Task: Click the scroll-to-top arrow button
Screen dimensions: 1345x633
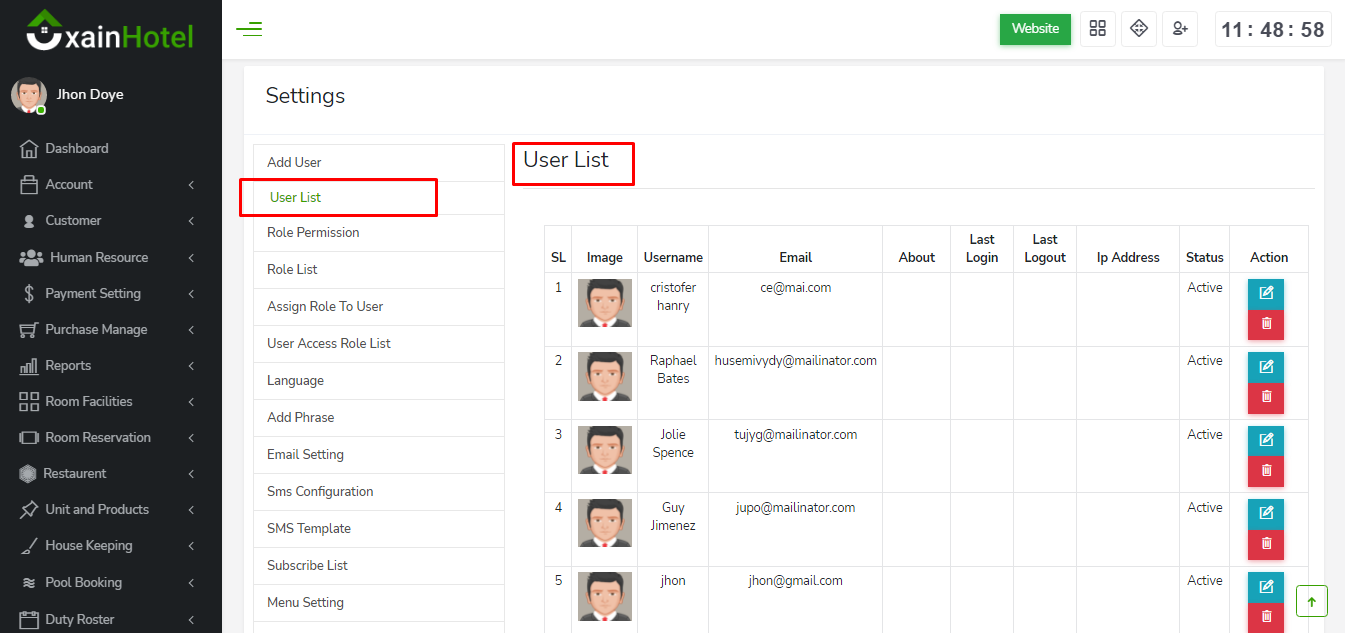Action: click(1311, 601)
